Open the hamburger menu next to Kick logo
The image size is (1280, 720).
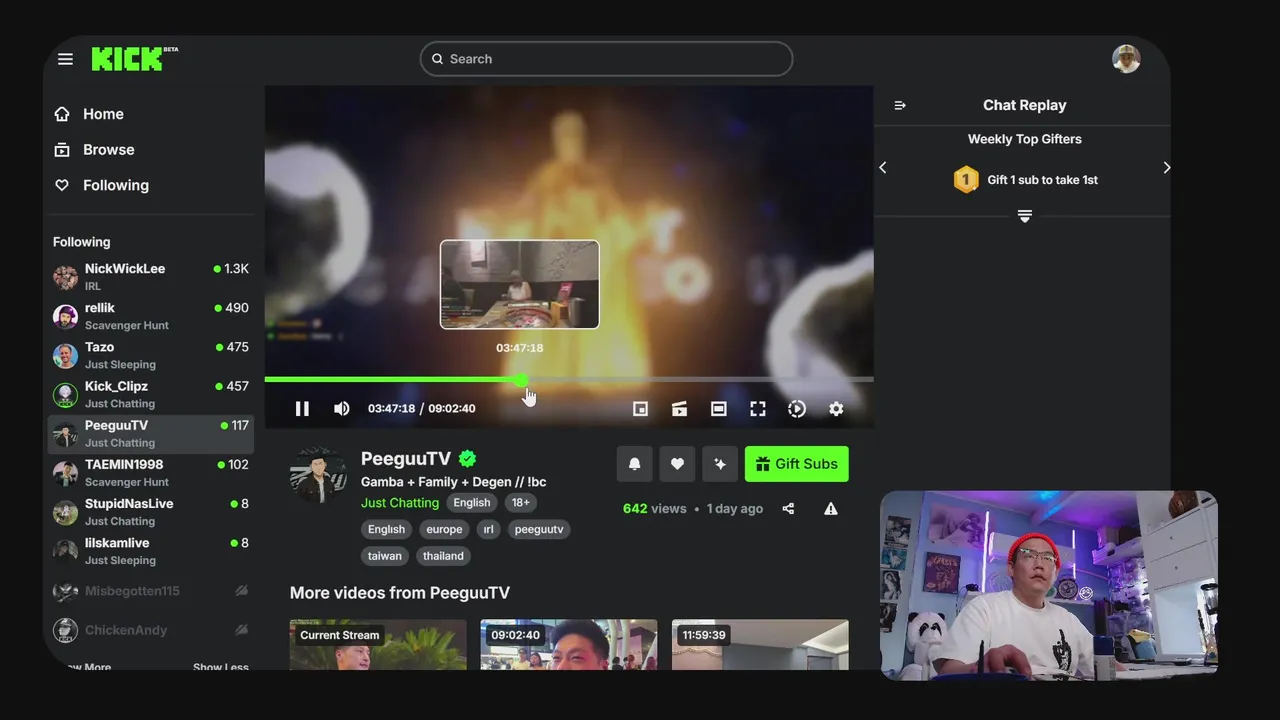tap(65, 59)
